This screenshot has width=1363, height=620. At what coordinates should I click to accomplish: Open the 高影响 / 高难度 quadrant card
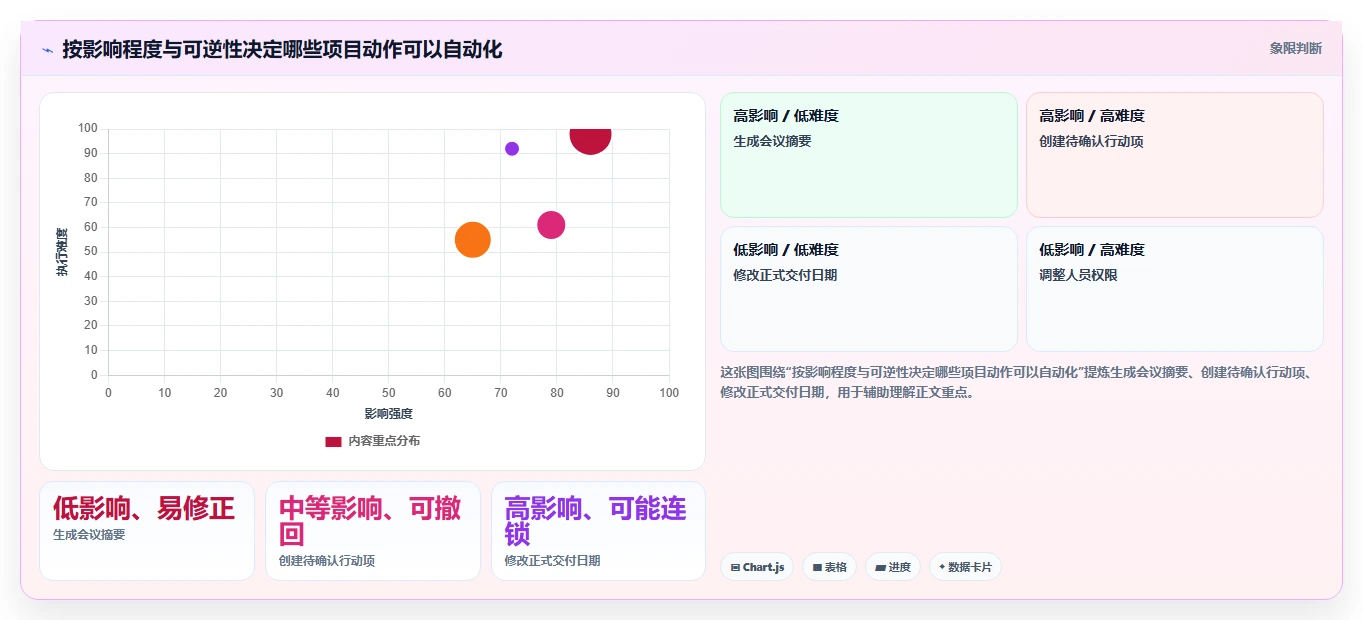pyautogui.click(x=1174, y=155)
